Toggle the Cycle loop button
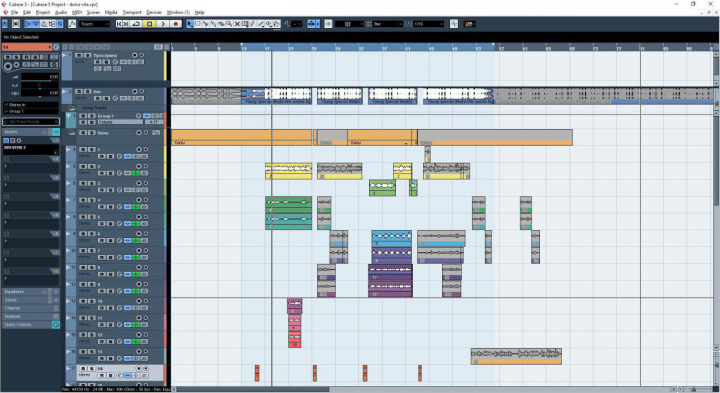 click(x=136, y=24)
